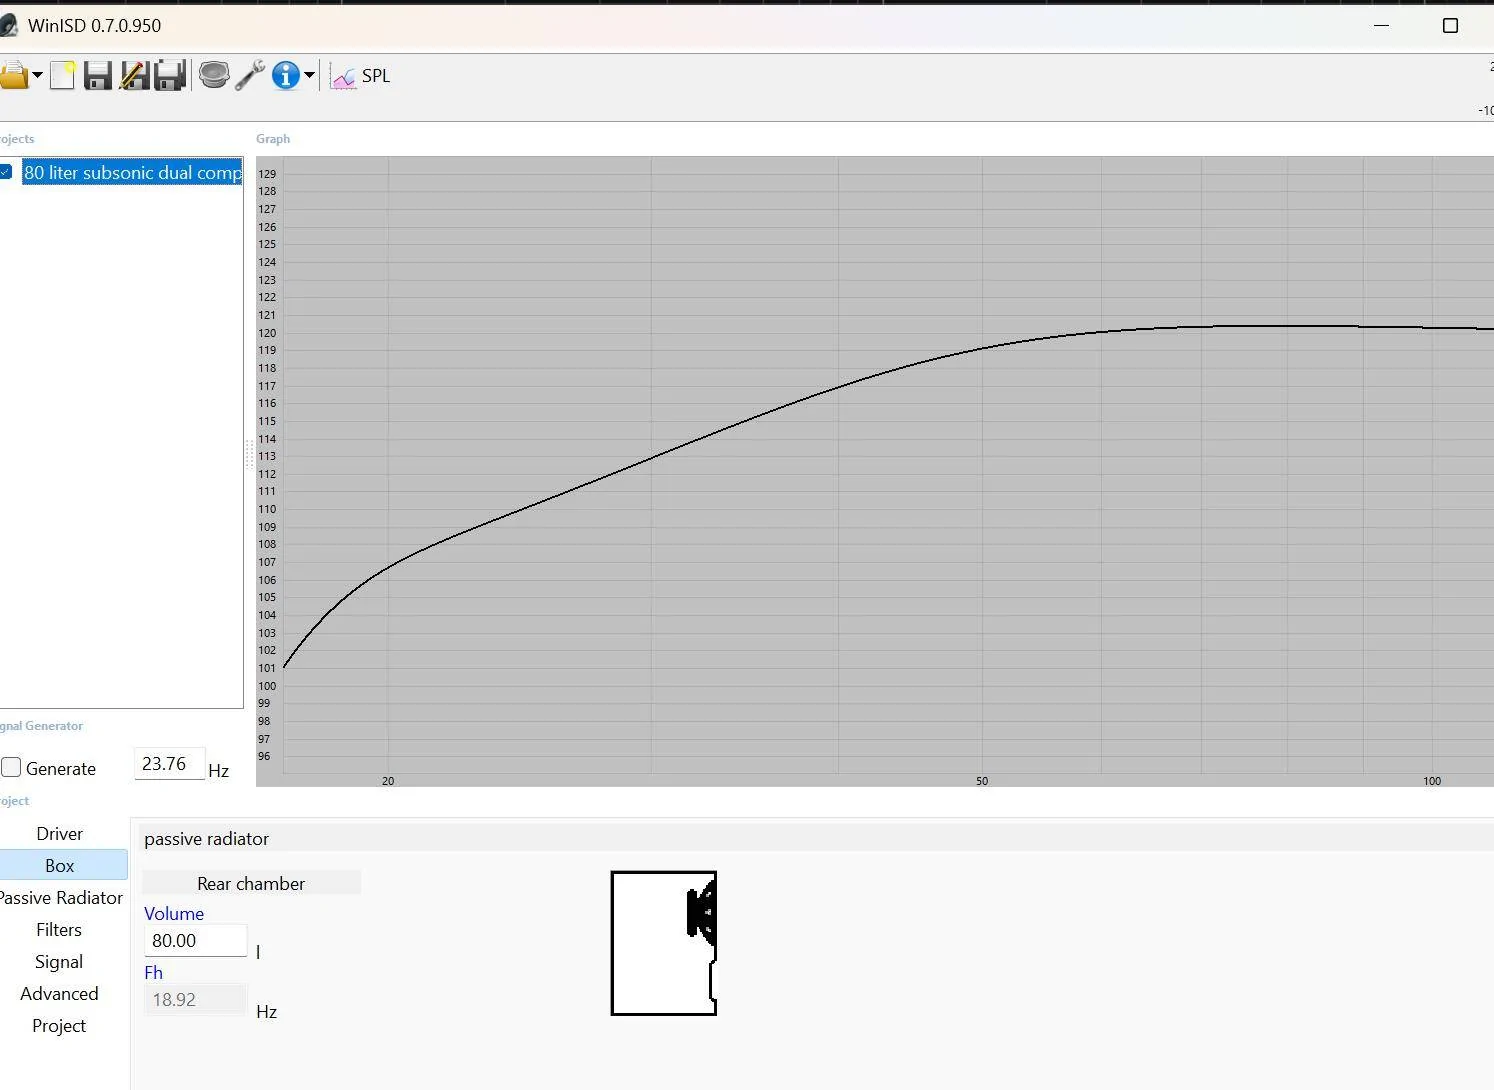Screen dimensions: 1494x1090
Task: Click the 23.76 Hz frequency field
Action: (x=169, y=764)
